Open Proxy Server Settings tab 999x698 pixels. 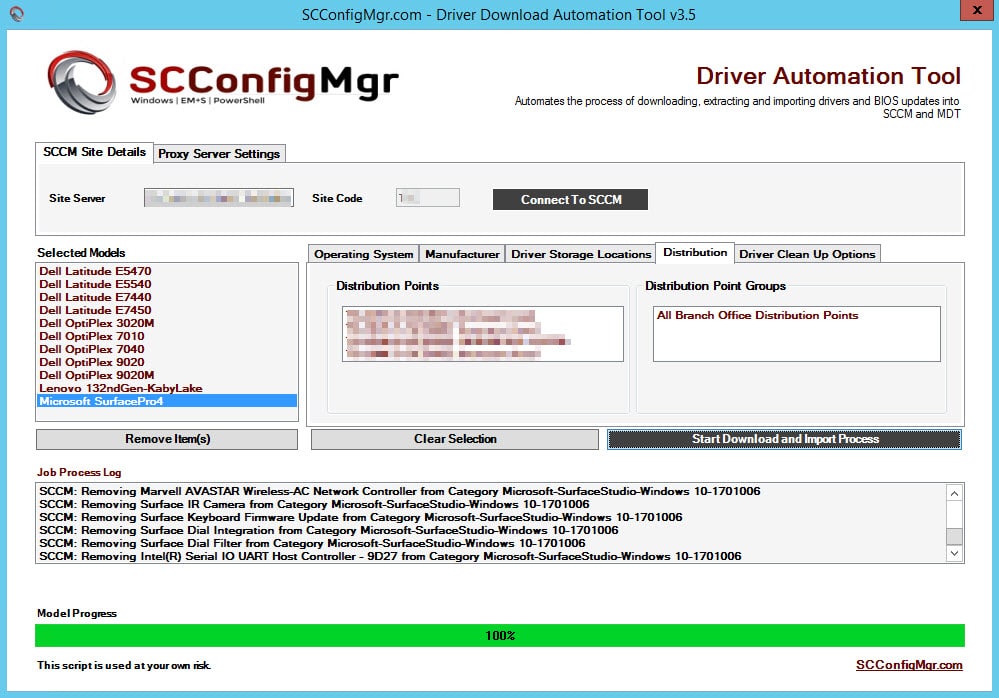tap(219, 153)
